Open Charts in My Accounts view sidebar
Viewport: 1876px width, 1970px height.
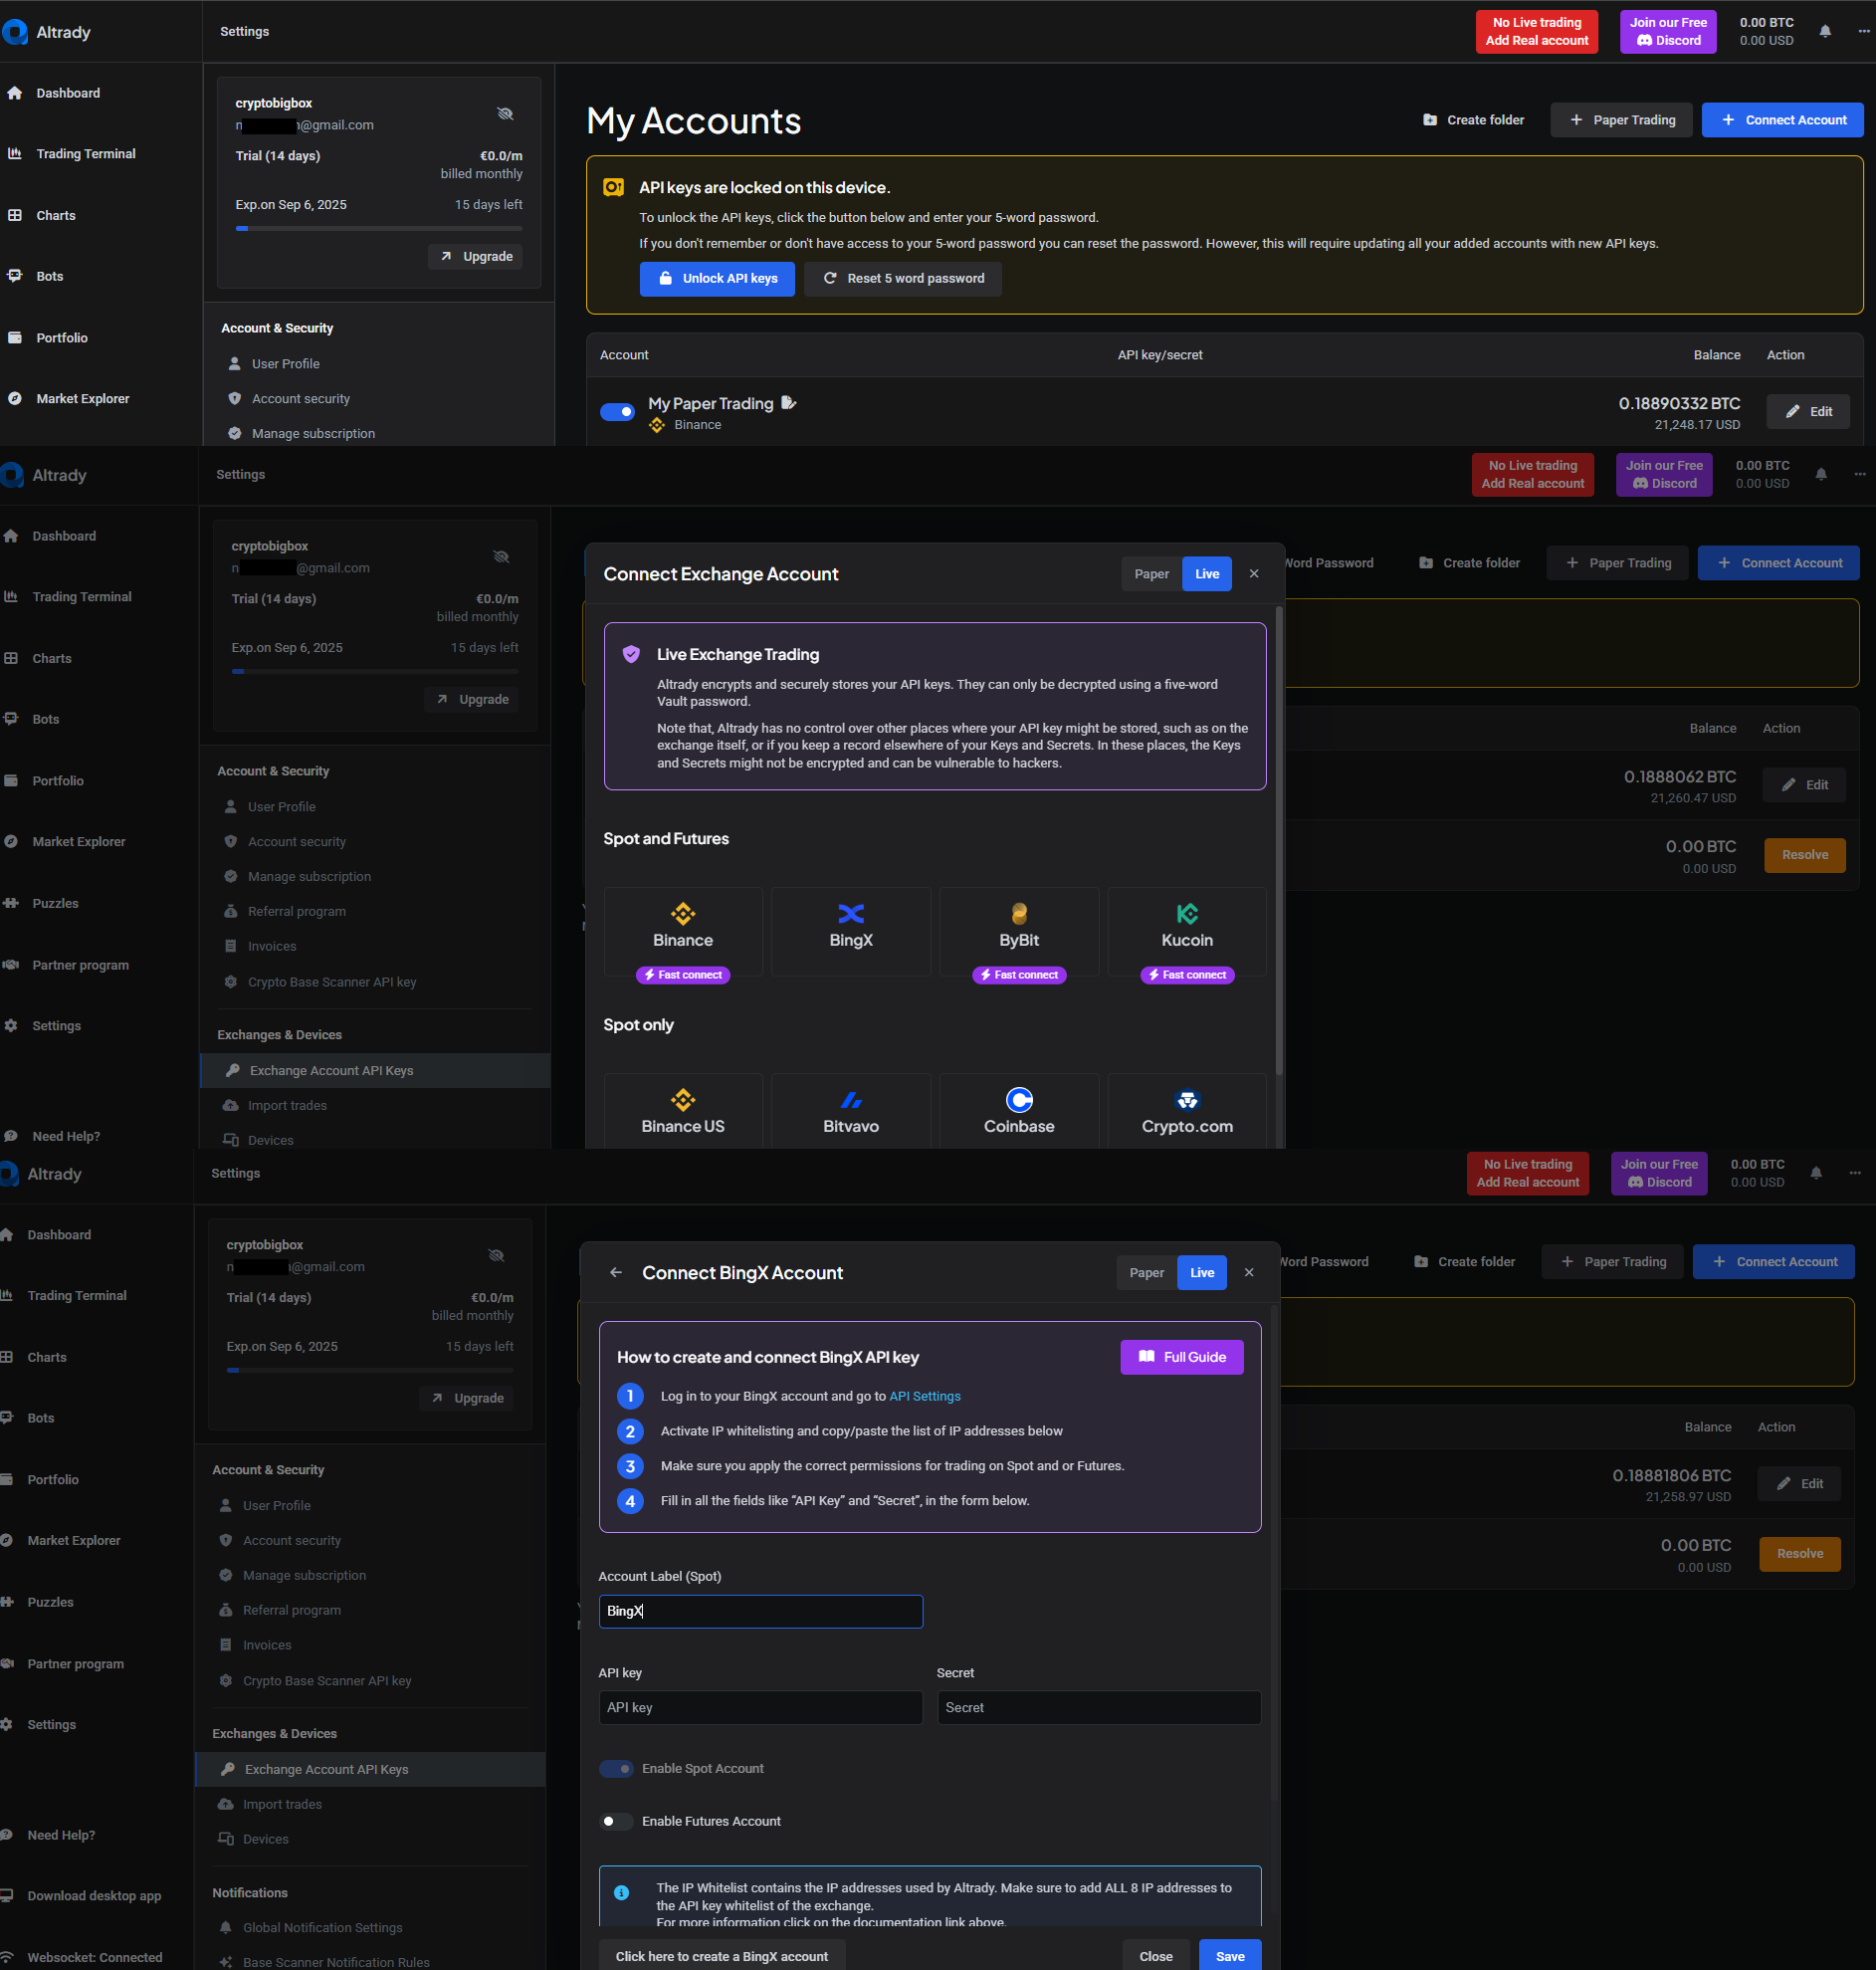click(x=56, y=216)
